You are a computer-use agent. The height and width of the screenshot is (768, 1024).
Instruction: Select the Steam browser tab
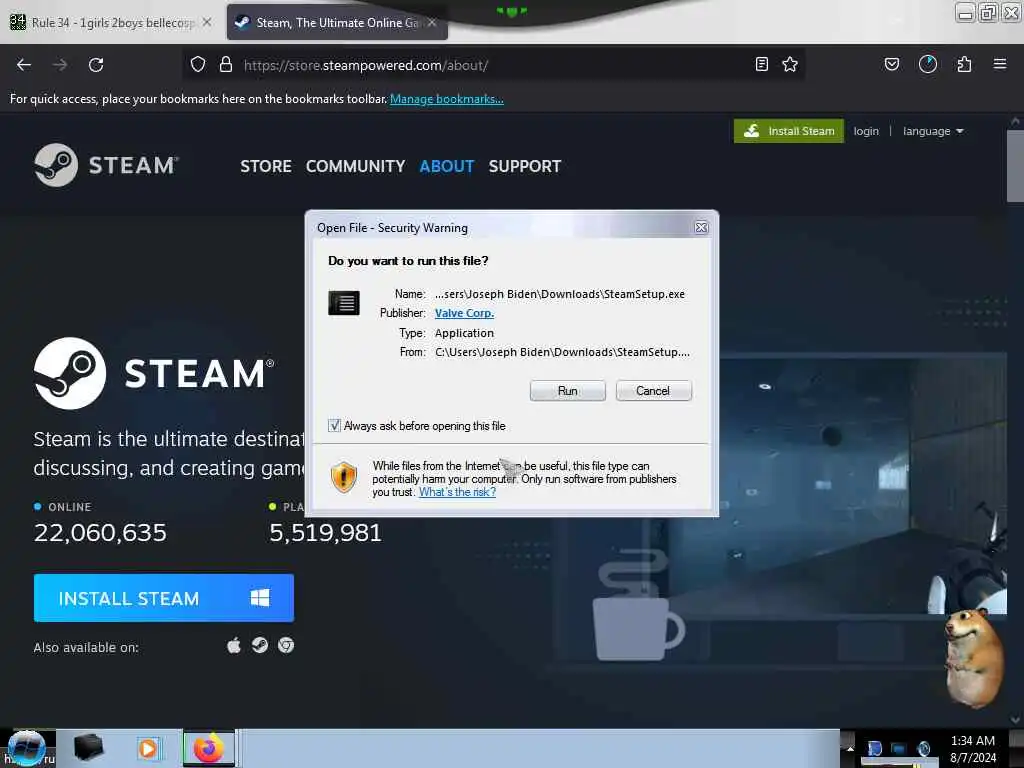[x=336, y=23]
